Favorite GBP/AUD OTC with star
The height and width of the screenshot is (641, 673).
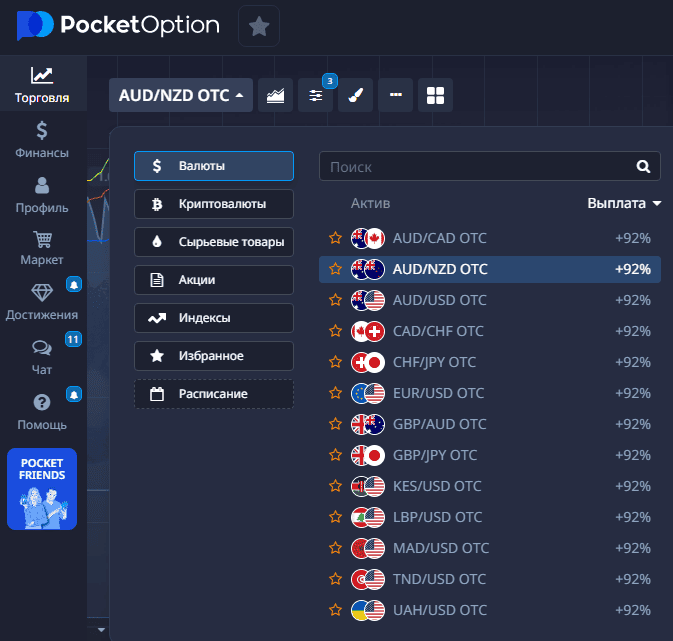click(x=335, y=424)
